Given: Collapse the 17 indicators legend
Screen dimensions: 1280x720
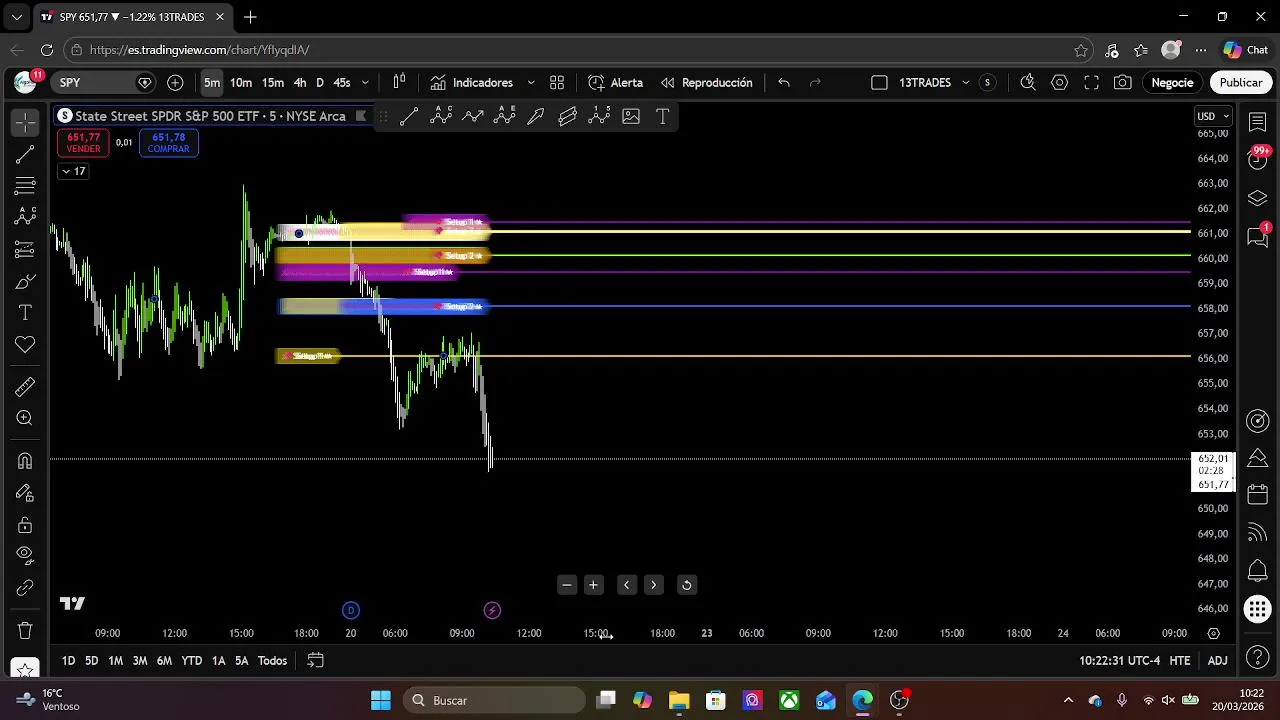Looking at the screenshot, I should pos(73,171).
